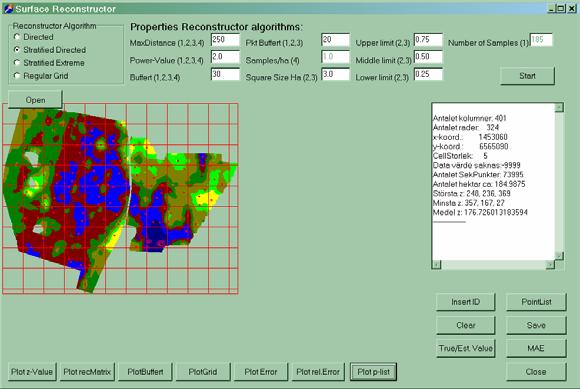The height and width of the screenshot is (389, 580).
Task: Click the Insert ID button
Action: tap(466, 302)
